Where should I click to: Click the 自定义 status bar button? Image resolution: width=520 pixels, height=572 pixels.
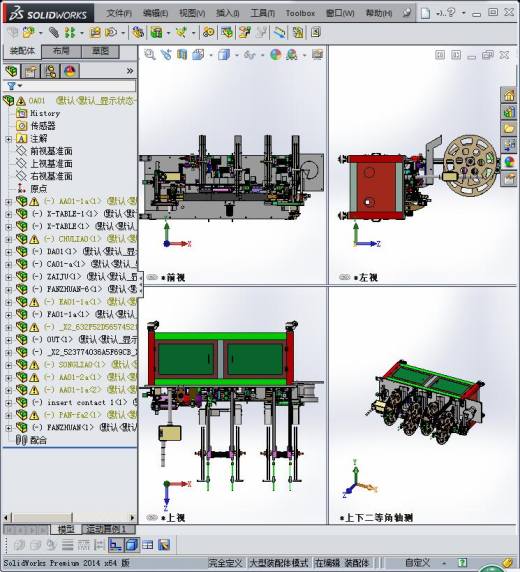417,563
